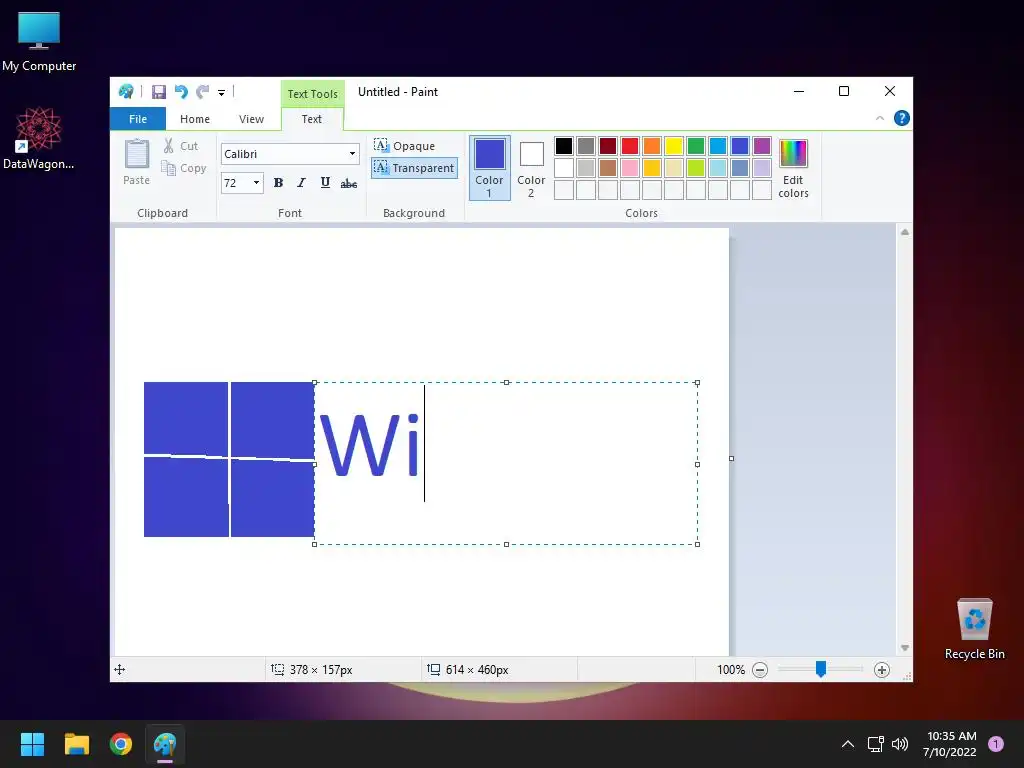Screen dimensions: 1024x768
Task: Pick the orange color swatch
Action: tap(652, 146)
